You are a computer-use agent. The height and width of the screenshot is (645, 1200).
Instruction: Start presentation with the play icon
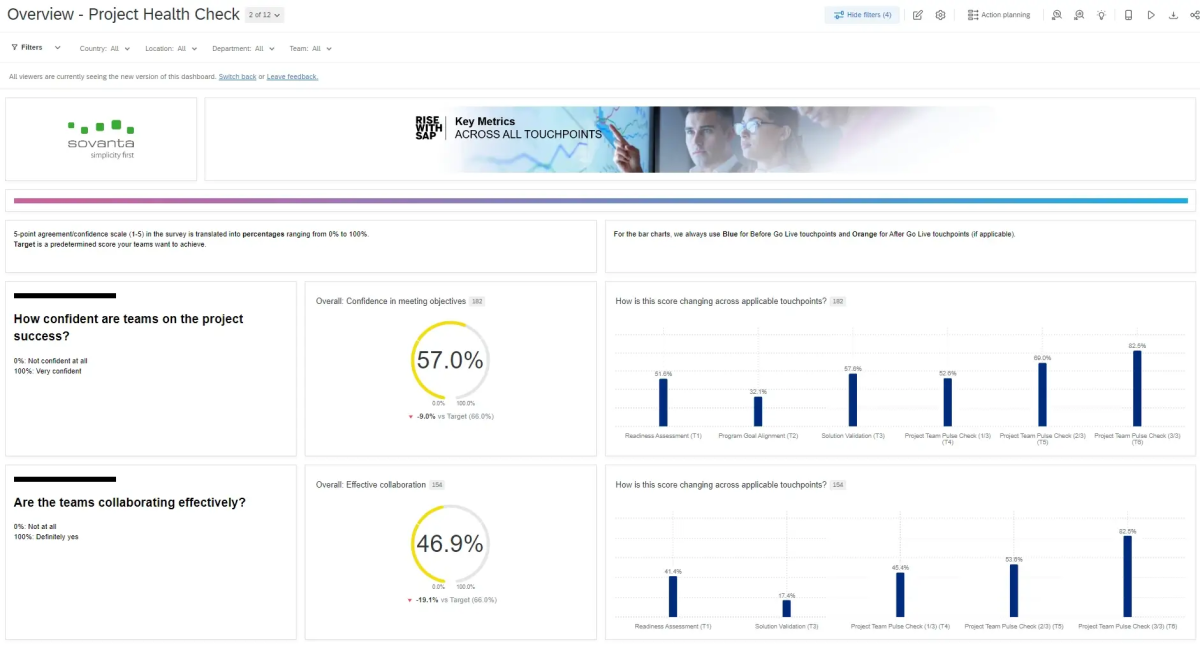pos(1151,15)
